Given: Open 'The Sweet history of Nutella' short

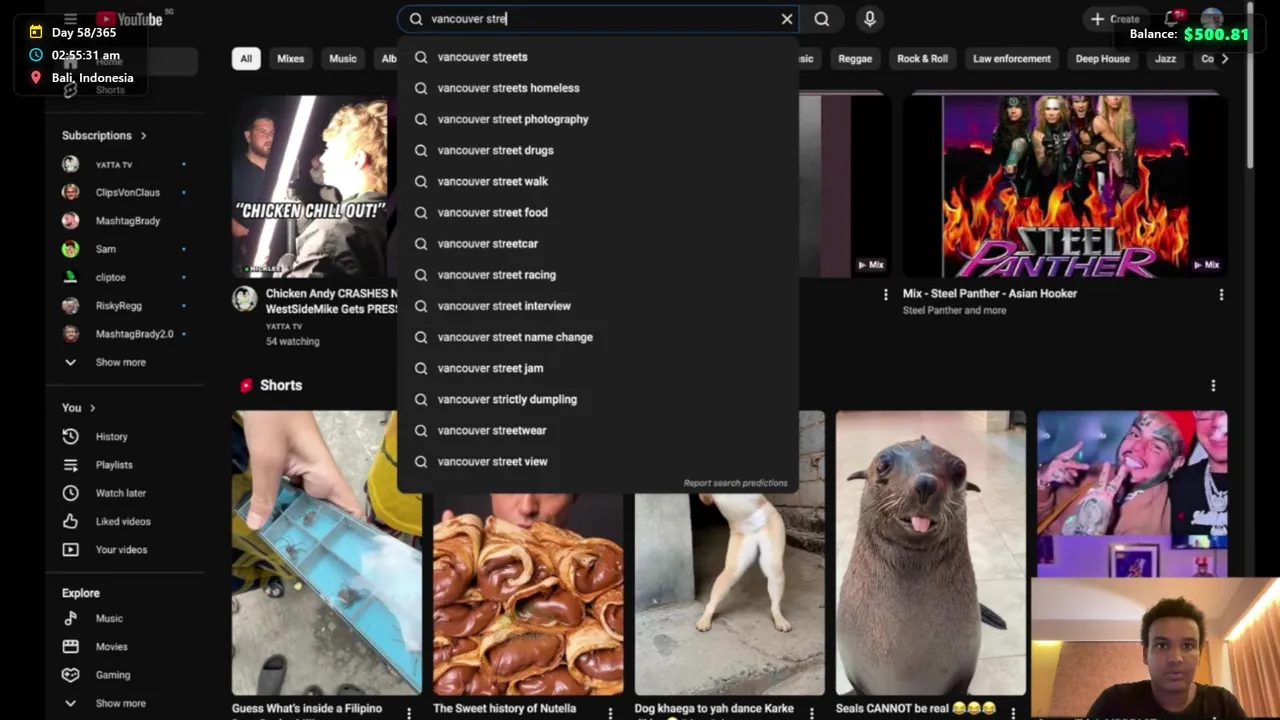Looking at the screenshot, I should [528, 594].
